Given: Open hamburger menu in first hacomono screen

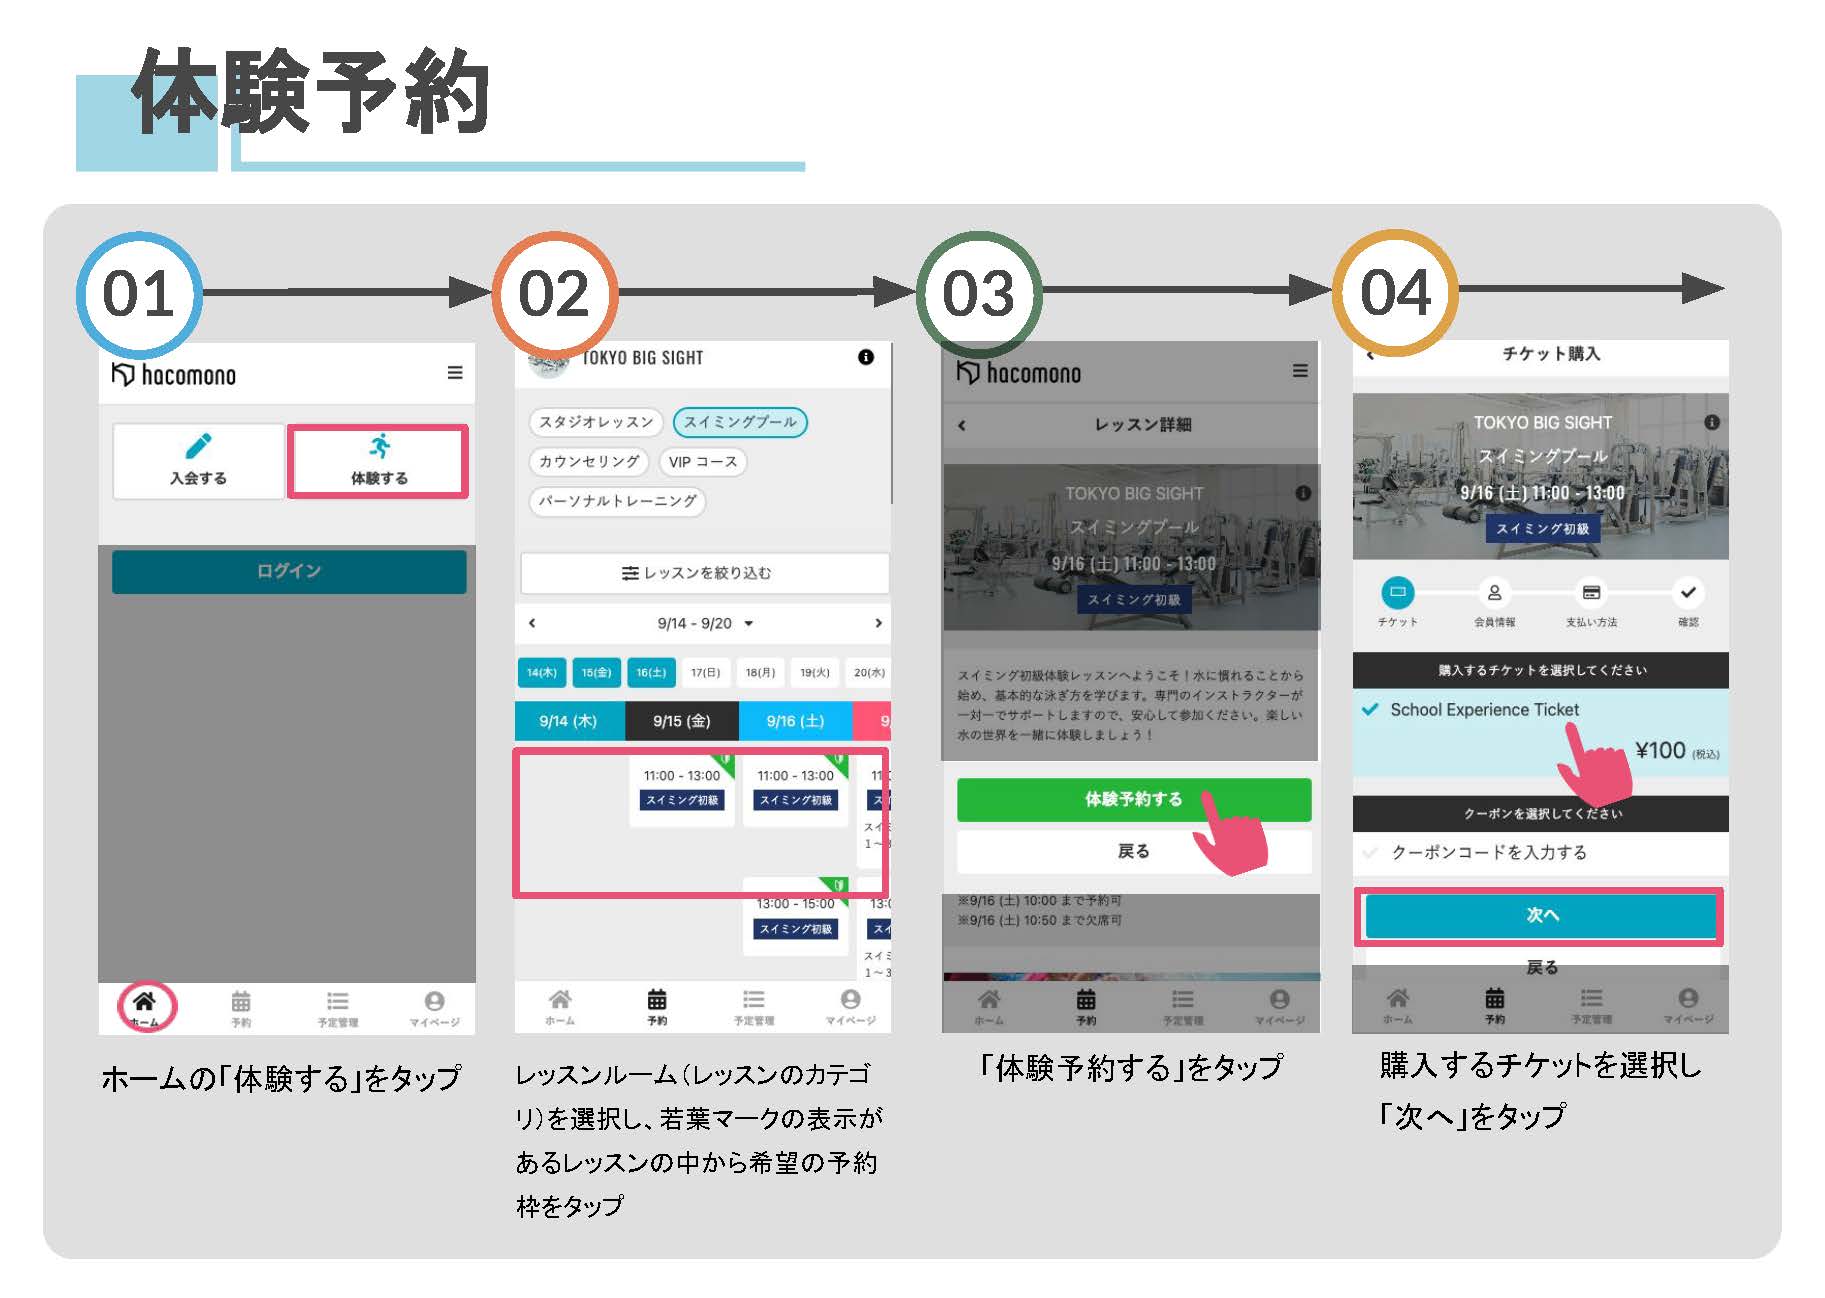Looking at the screenshot, I should point(455,373).
